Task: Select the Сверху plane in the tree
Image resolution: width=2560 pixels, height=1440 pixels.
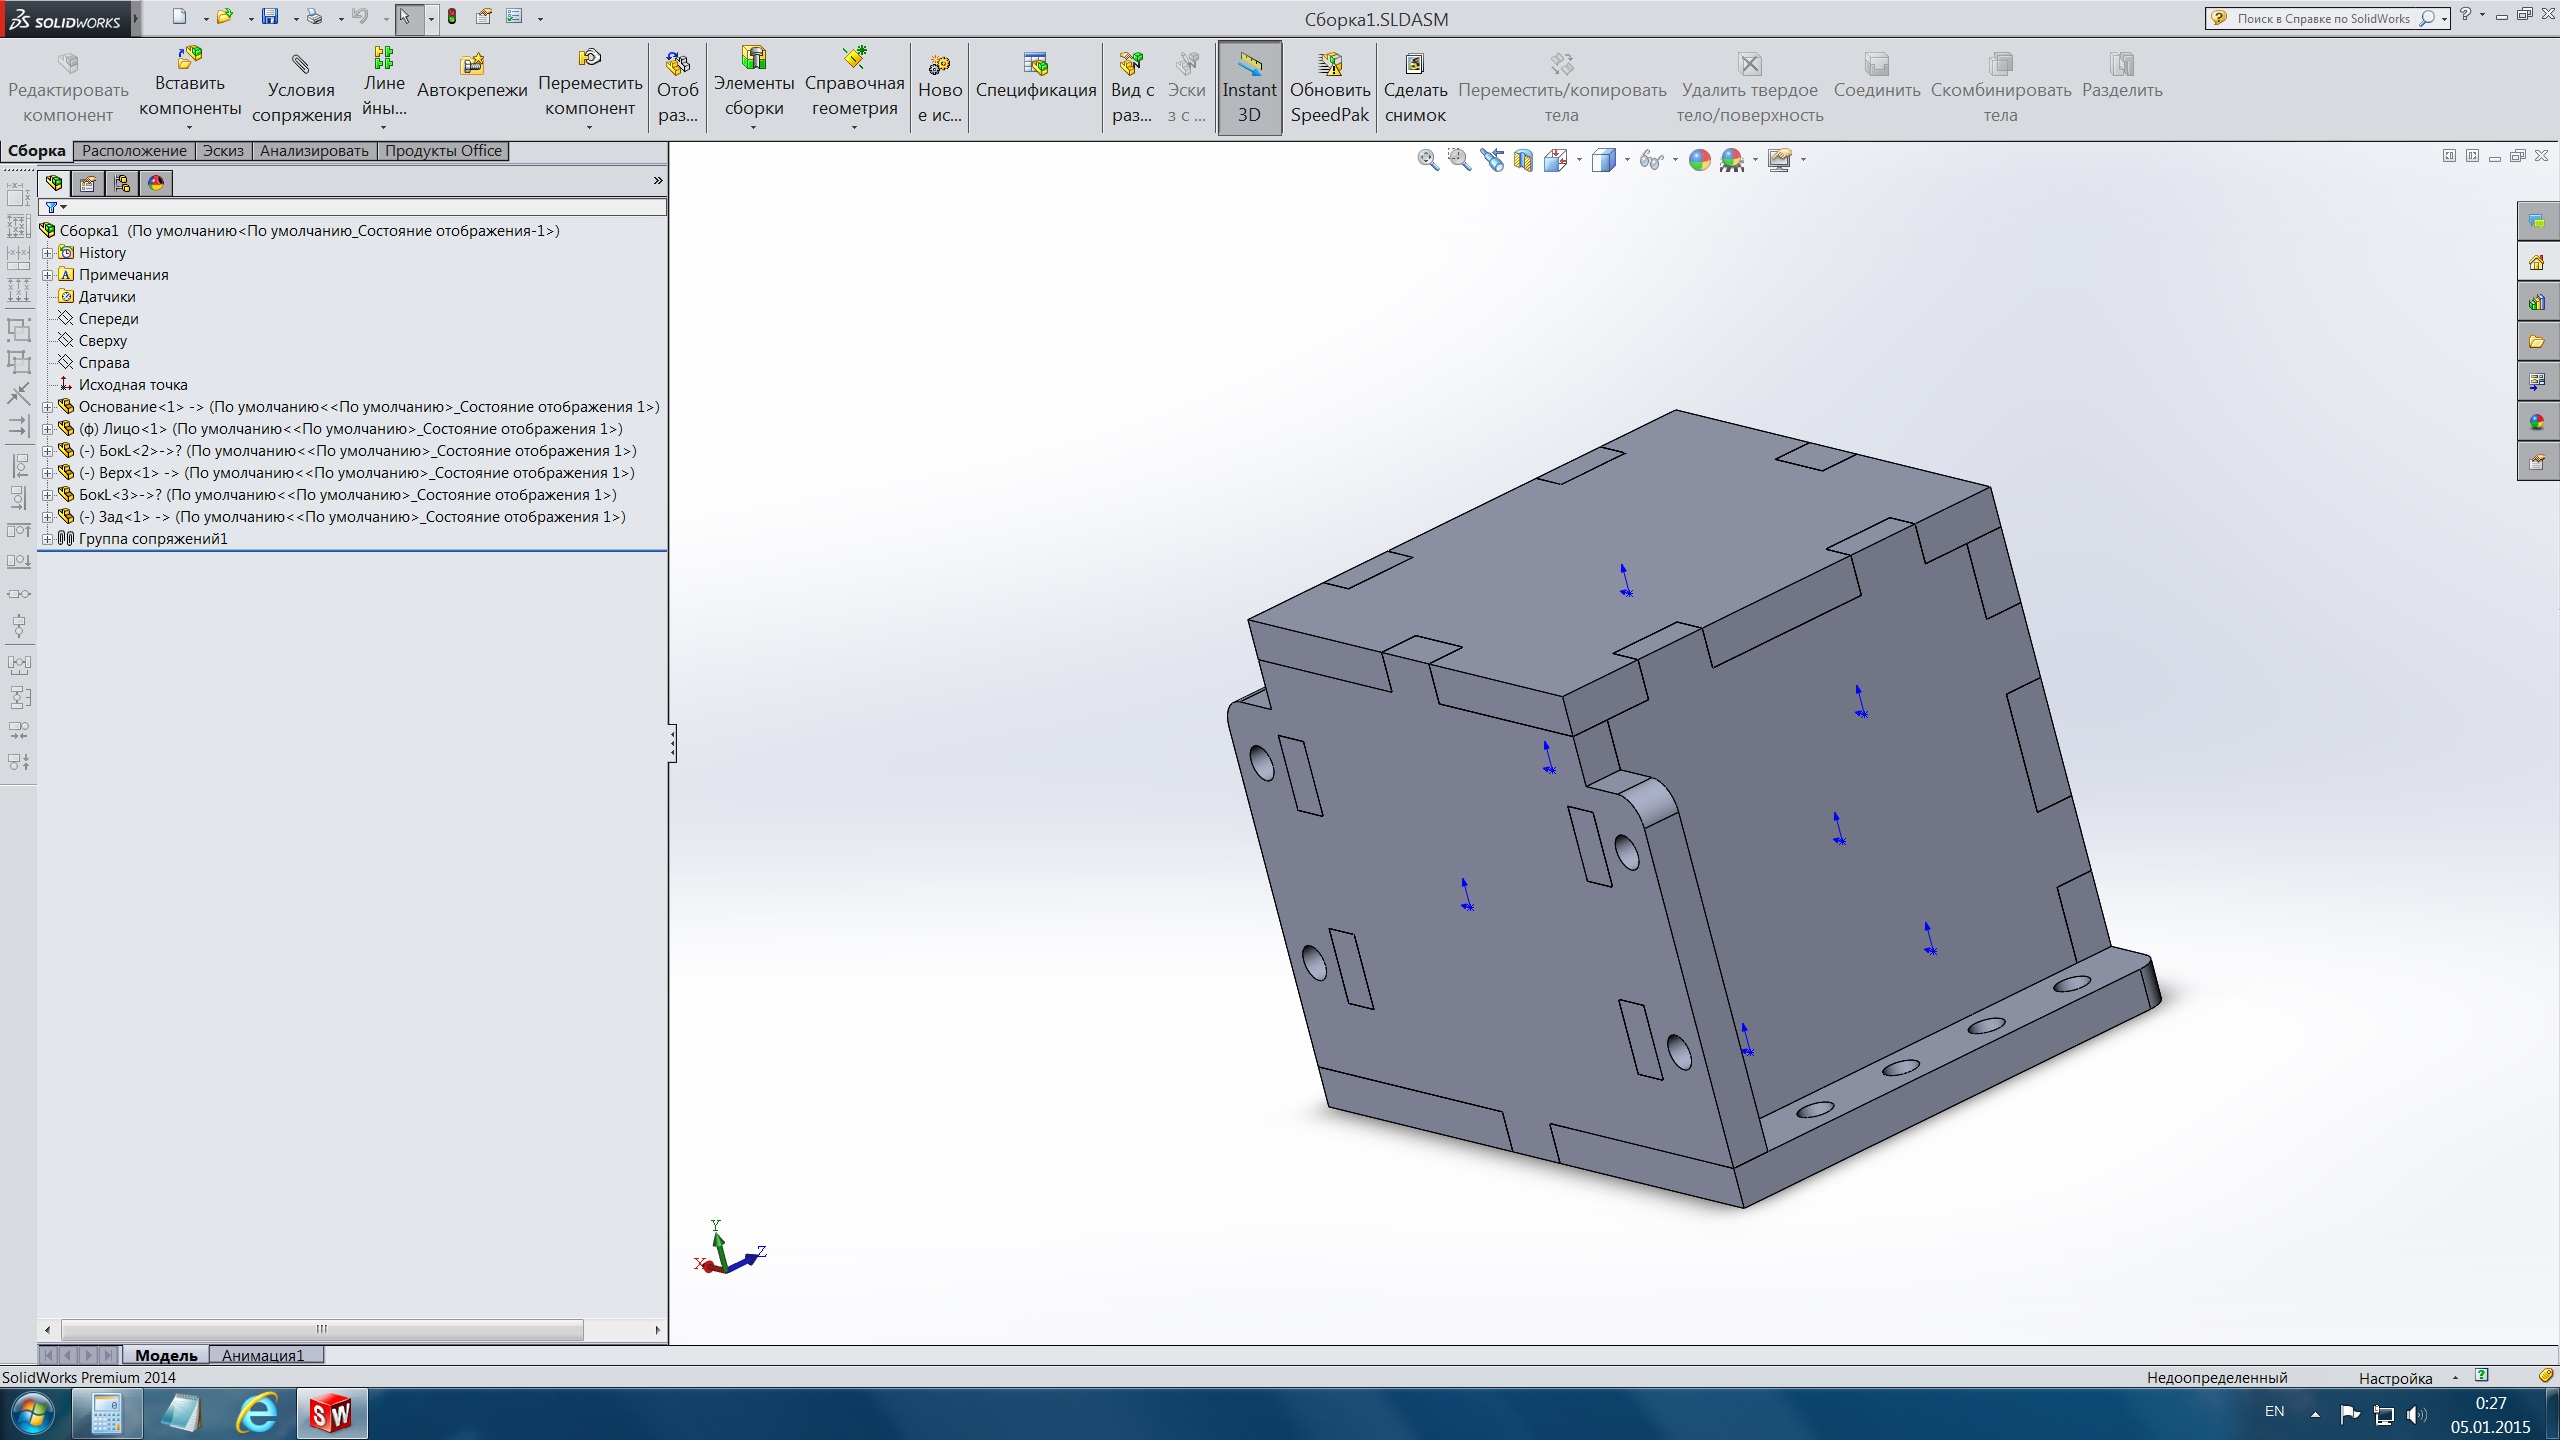Action: [102, 341]
